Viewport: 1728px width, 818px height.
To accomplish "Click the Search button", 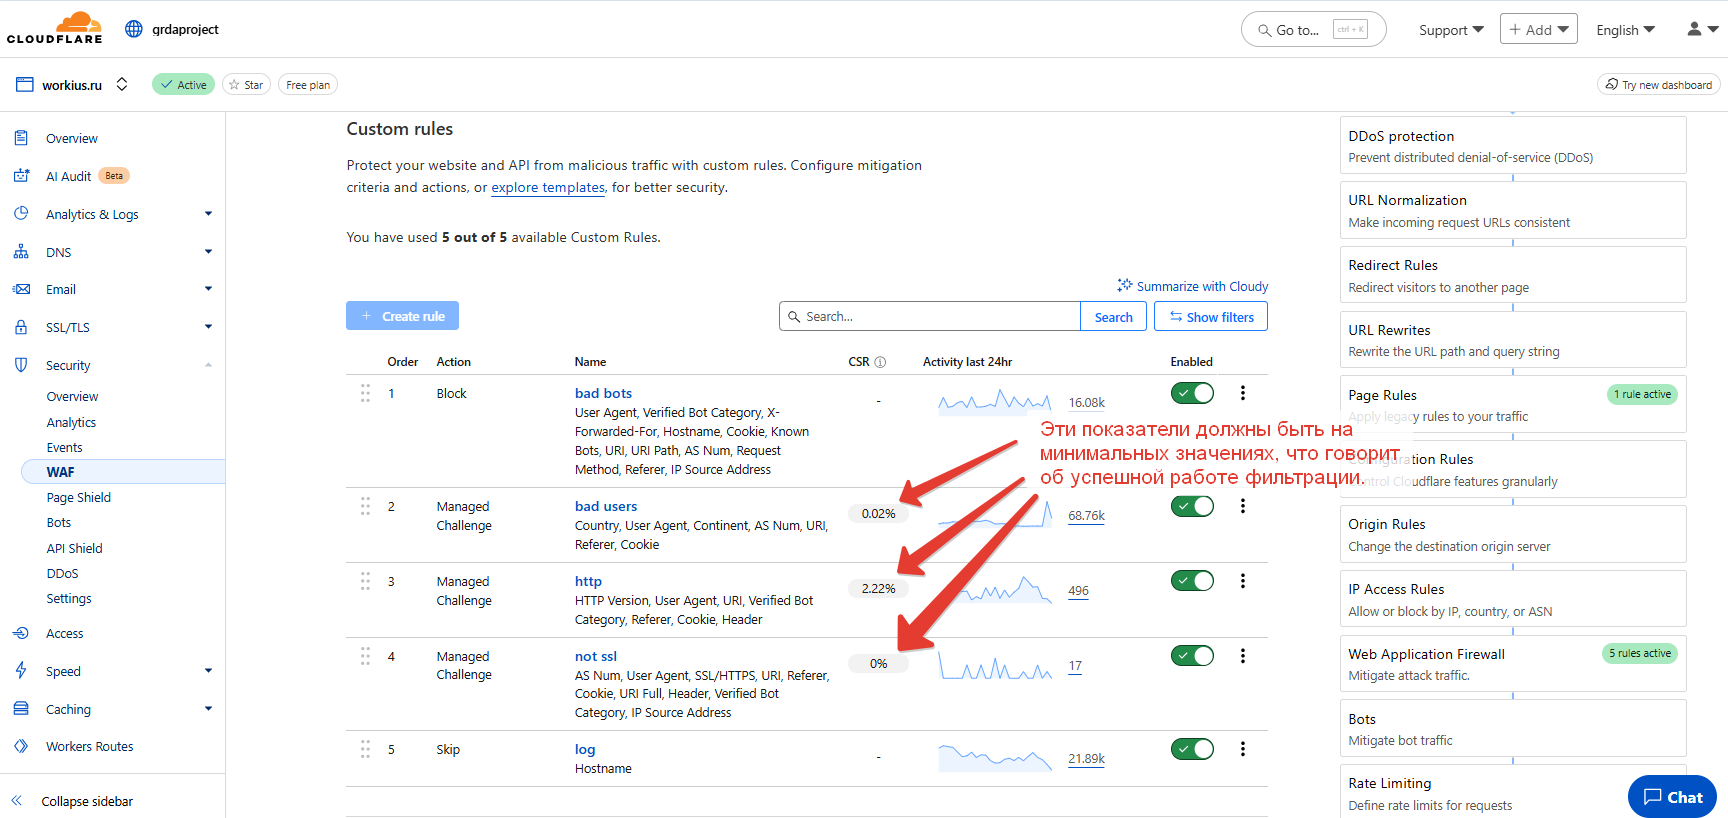I will pyautogui.click(x=1113, y=317).
